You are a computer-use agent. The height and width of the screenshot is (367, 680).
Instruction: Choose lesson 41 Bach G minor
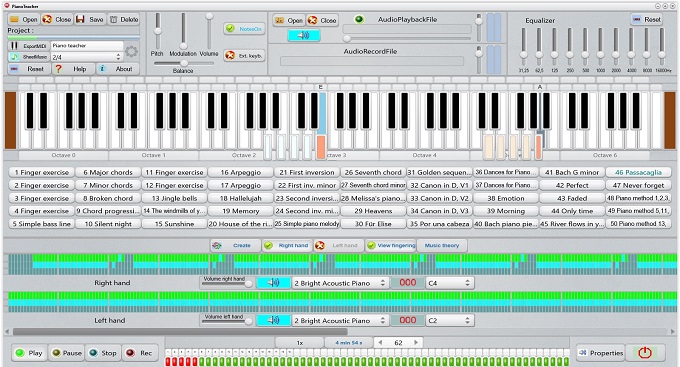click(x=572, y=172)
